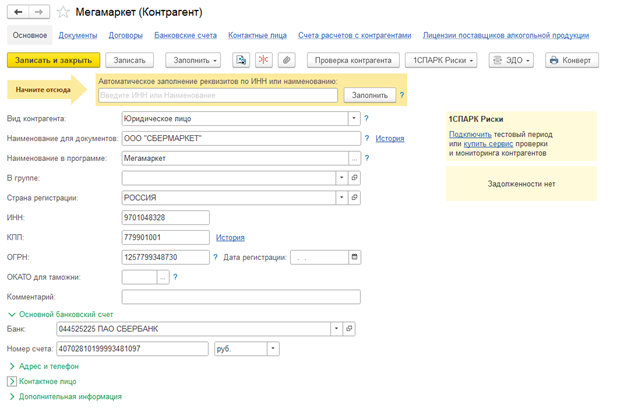
Task: Switch to the Банковские счета tab
Action: pyautogui.click(x=185, y=35)
